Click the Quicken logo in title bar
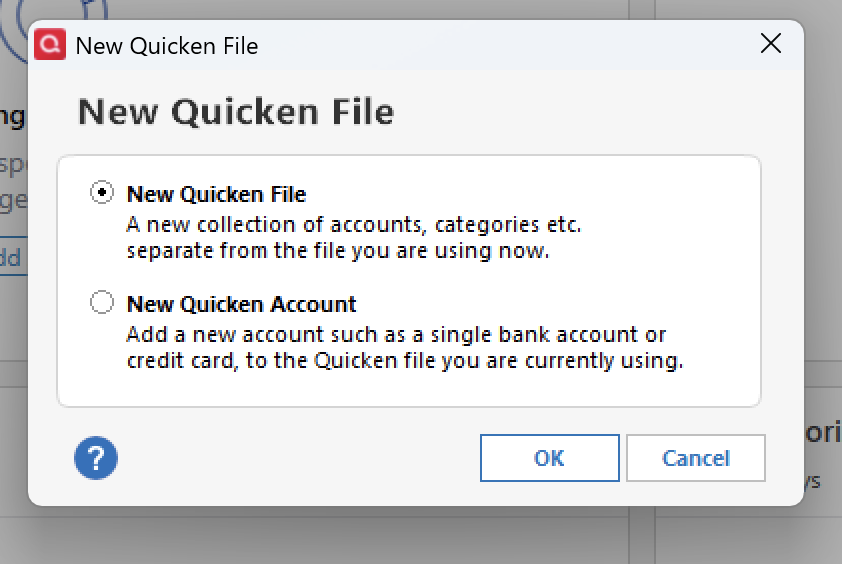The height and width of the screenshot is (564, 842). 50,45
